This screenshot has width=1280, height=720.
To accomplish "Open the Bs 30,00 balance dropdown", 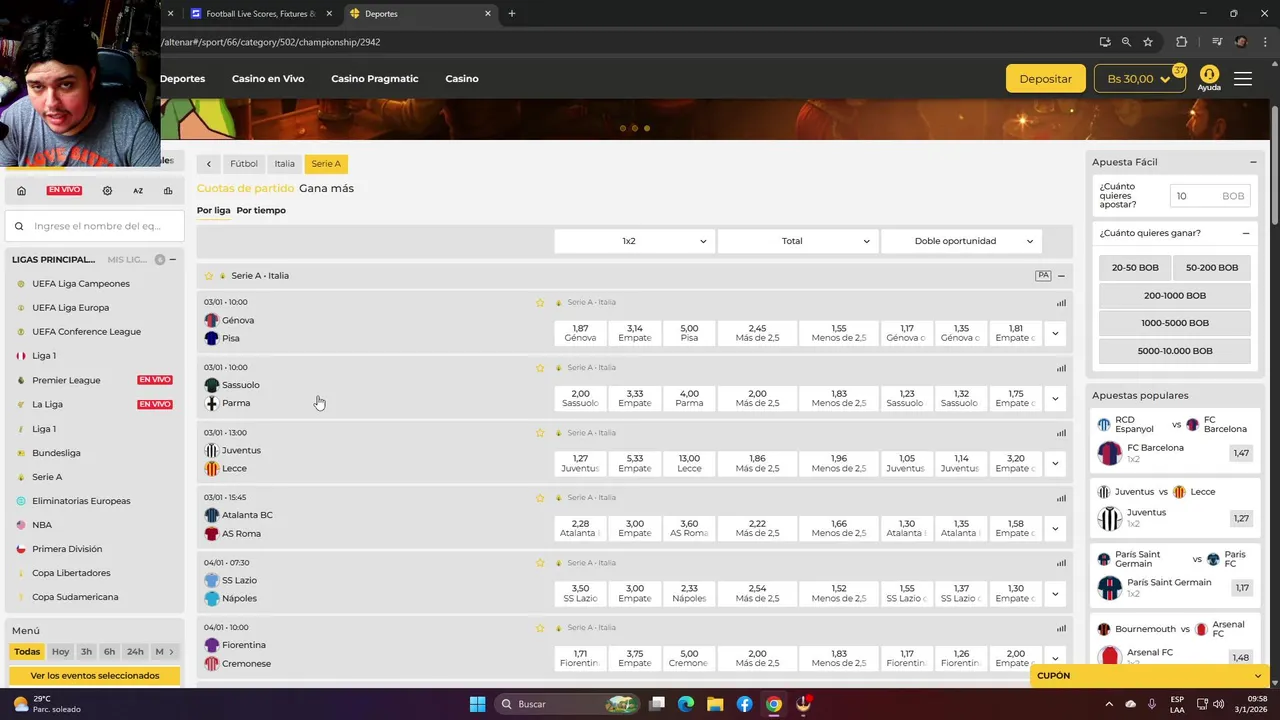I will 1139,79.
